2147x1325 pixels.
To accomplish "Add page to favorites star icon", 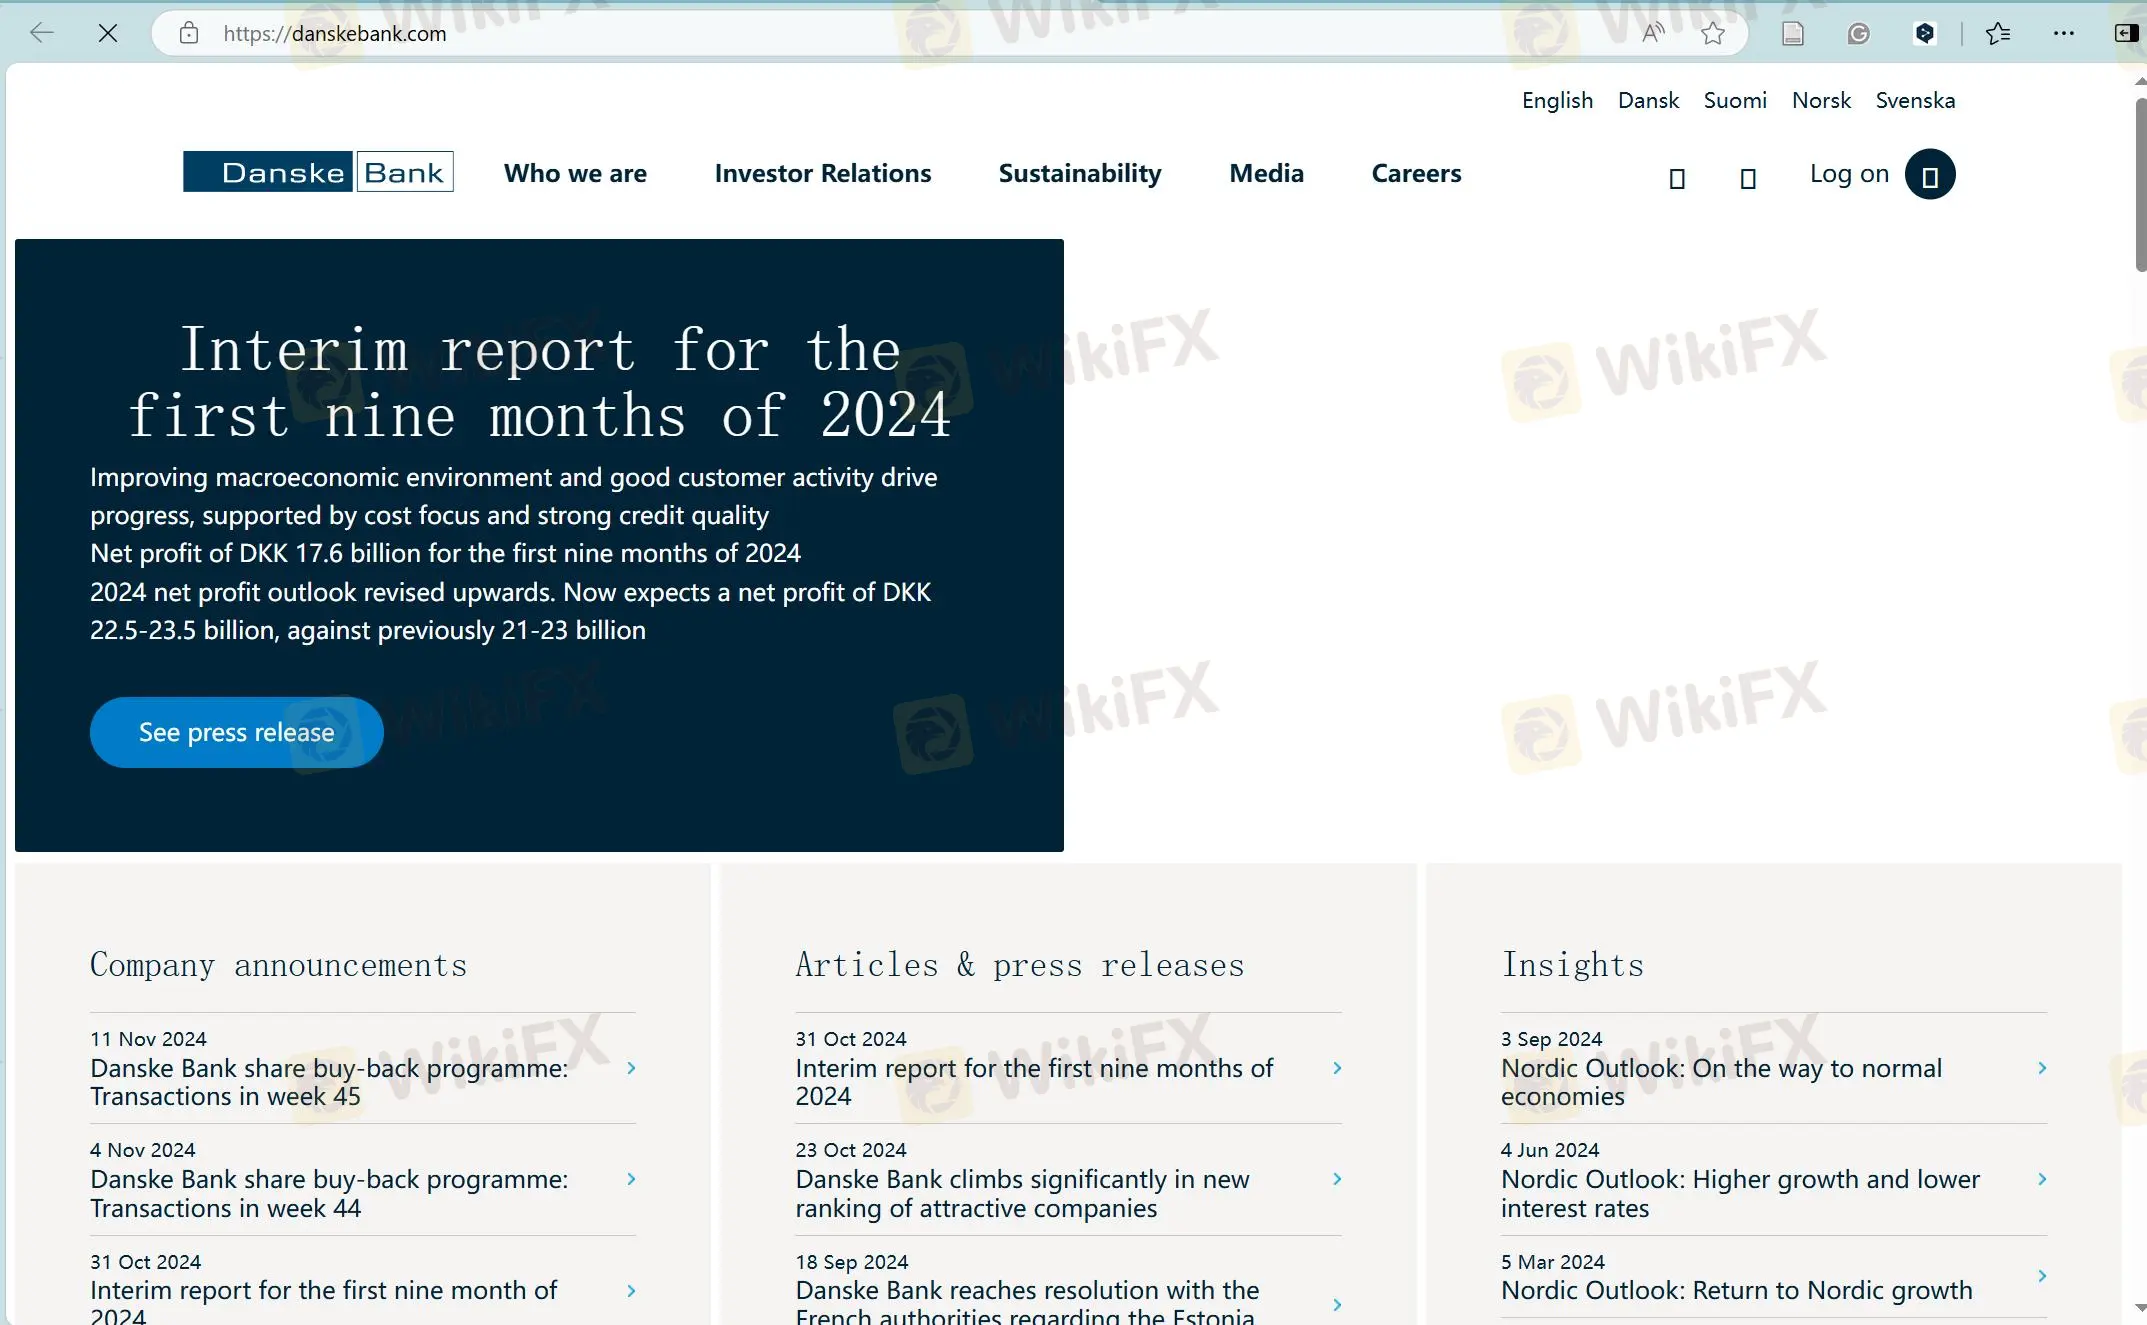I will pos(1713,33).
